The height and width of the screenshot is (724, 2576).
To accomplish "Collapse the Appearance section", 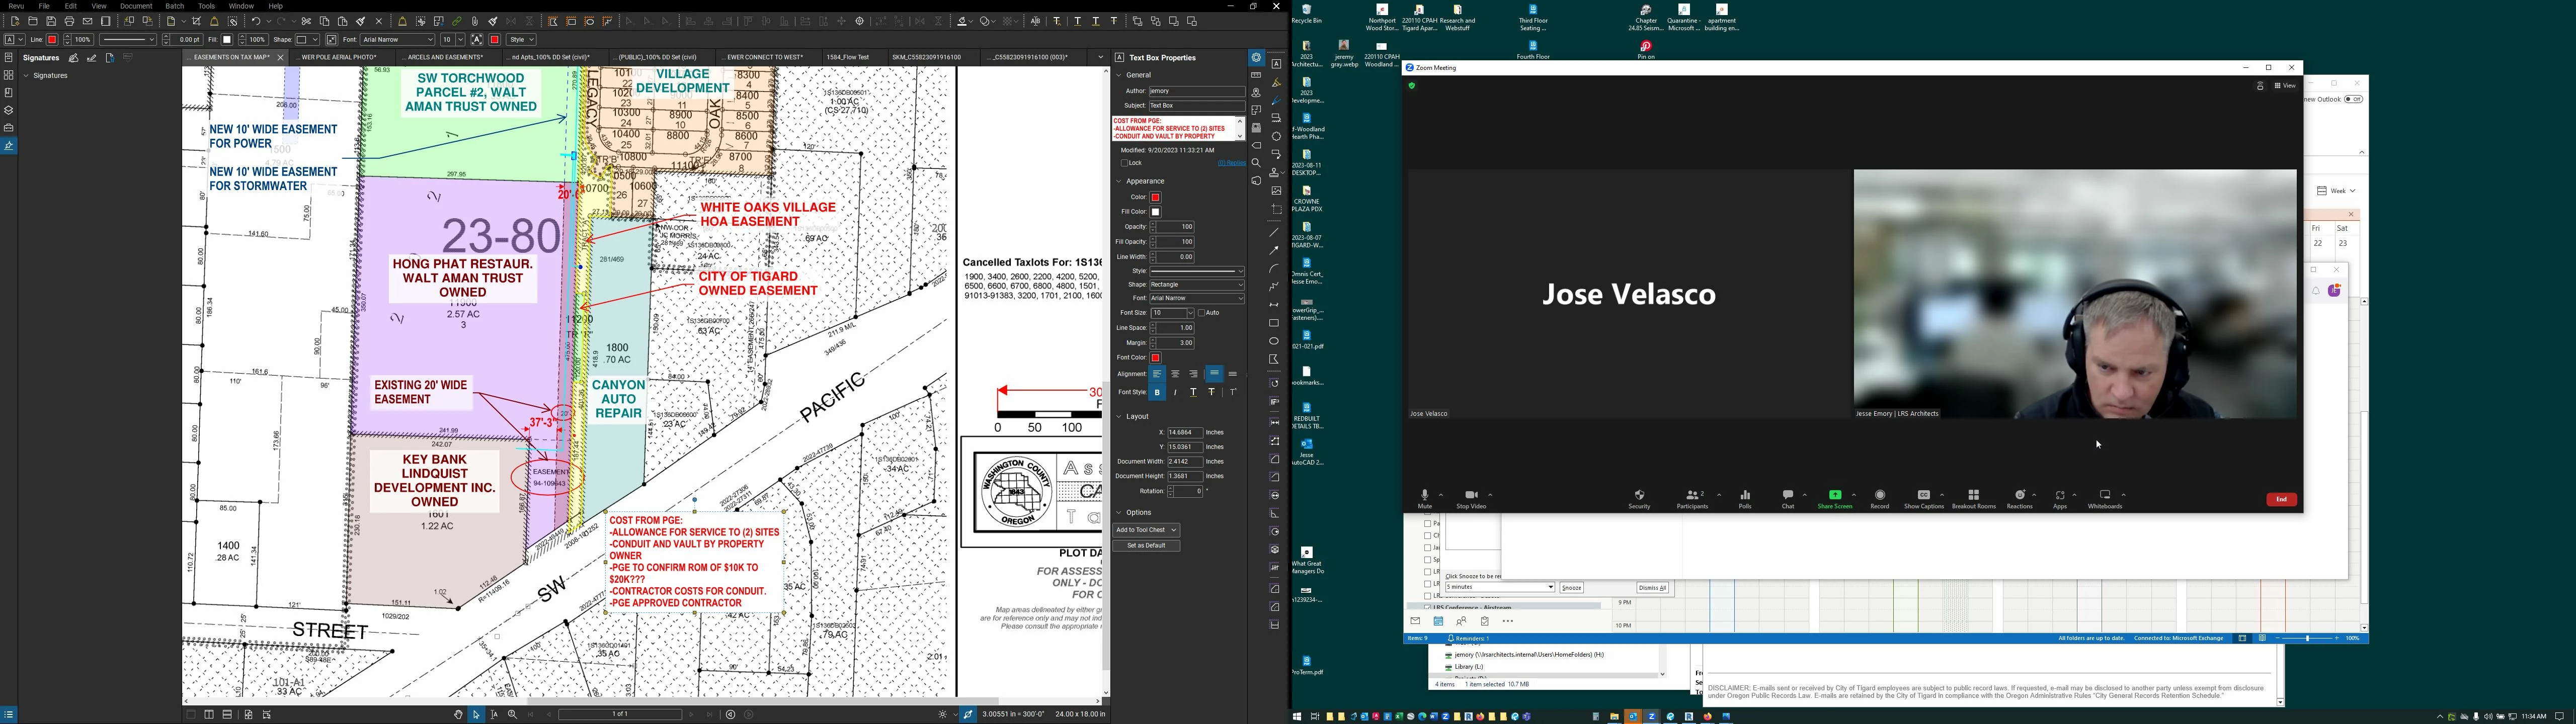I will (1119, 182).
